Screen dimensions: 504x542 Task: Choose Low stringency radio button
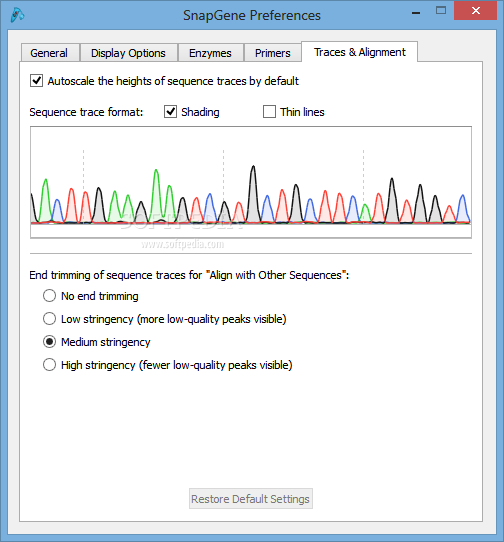(x=49, y=319)
